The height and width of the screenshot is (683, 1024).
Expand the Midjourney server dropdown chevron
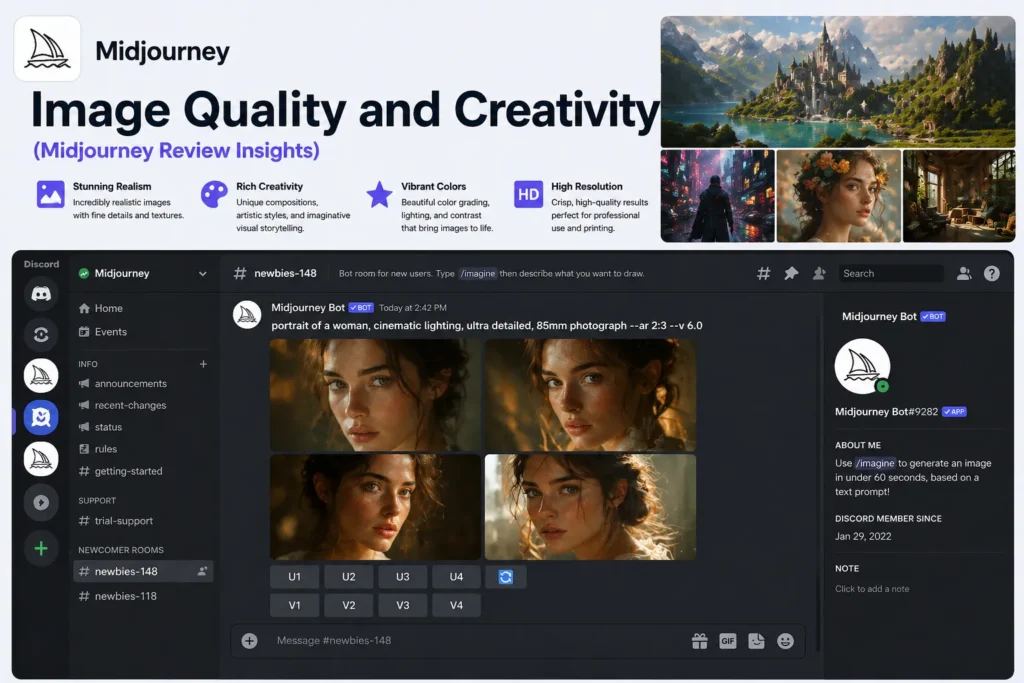click(x=202, y=274)
